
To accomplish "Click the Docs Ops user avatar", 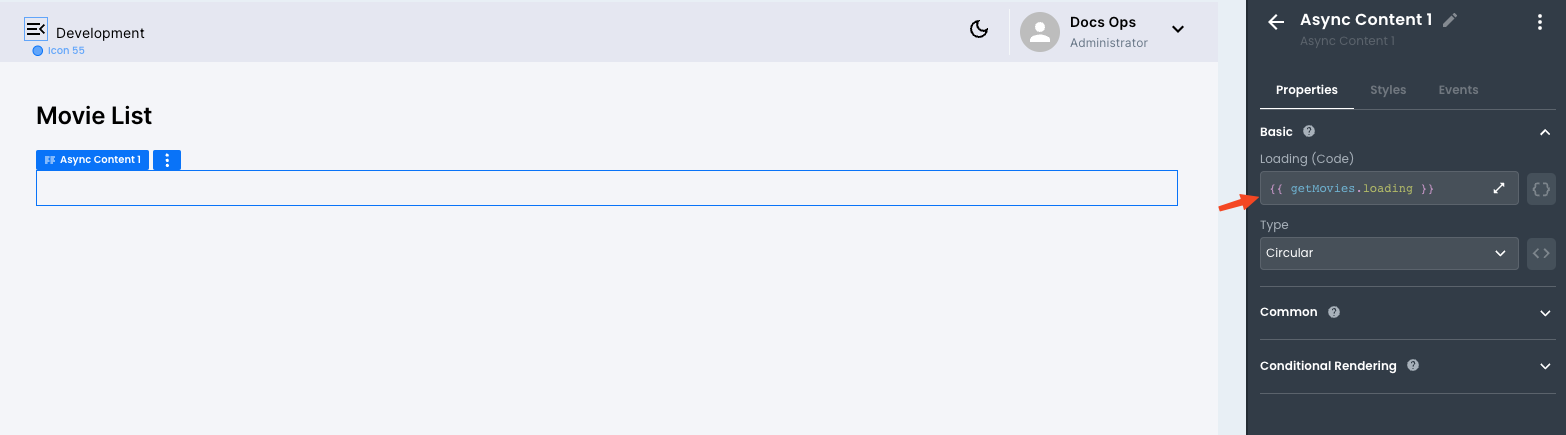I will click(1040, 32).
